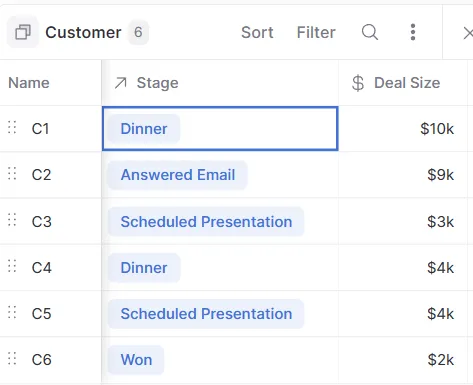The image size is (473, 385).
Task: Open the Stage column header menu
Action: coord(220,83)
